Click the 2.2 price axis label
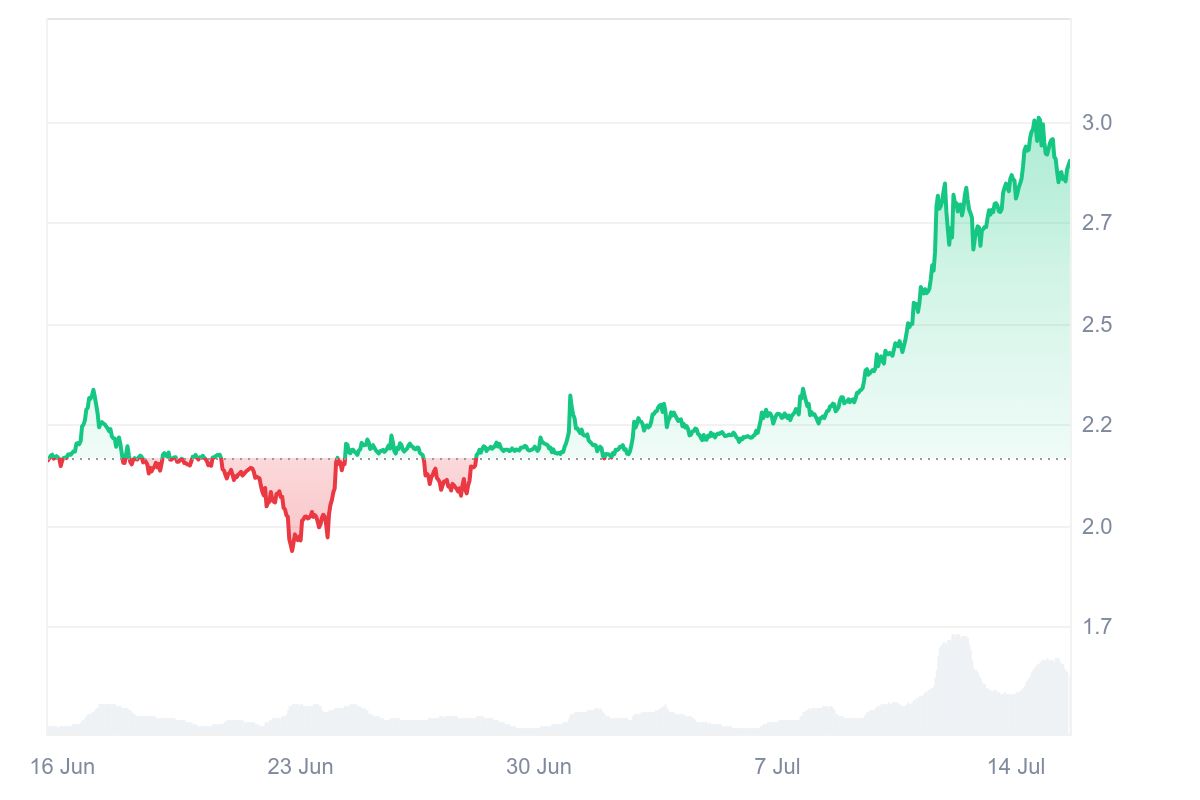The width and height of the screenshot is (1200, 800). pos(1097,425)
